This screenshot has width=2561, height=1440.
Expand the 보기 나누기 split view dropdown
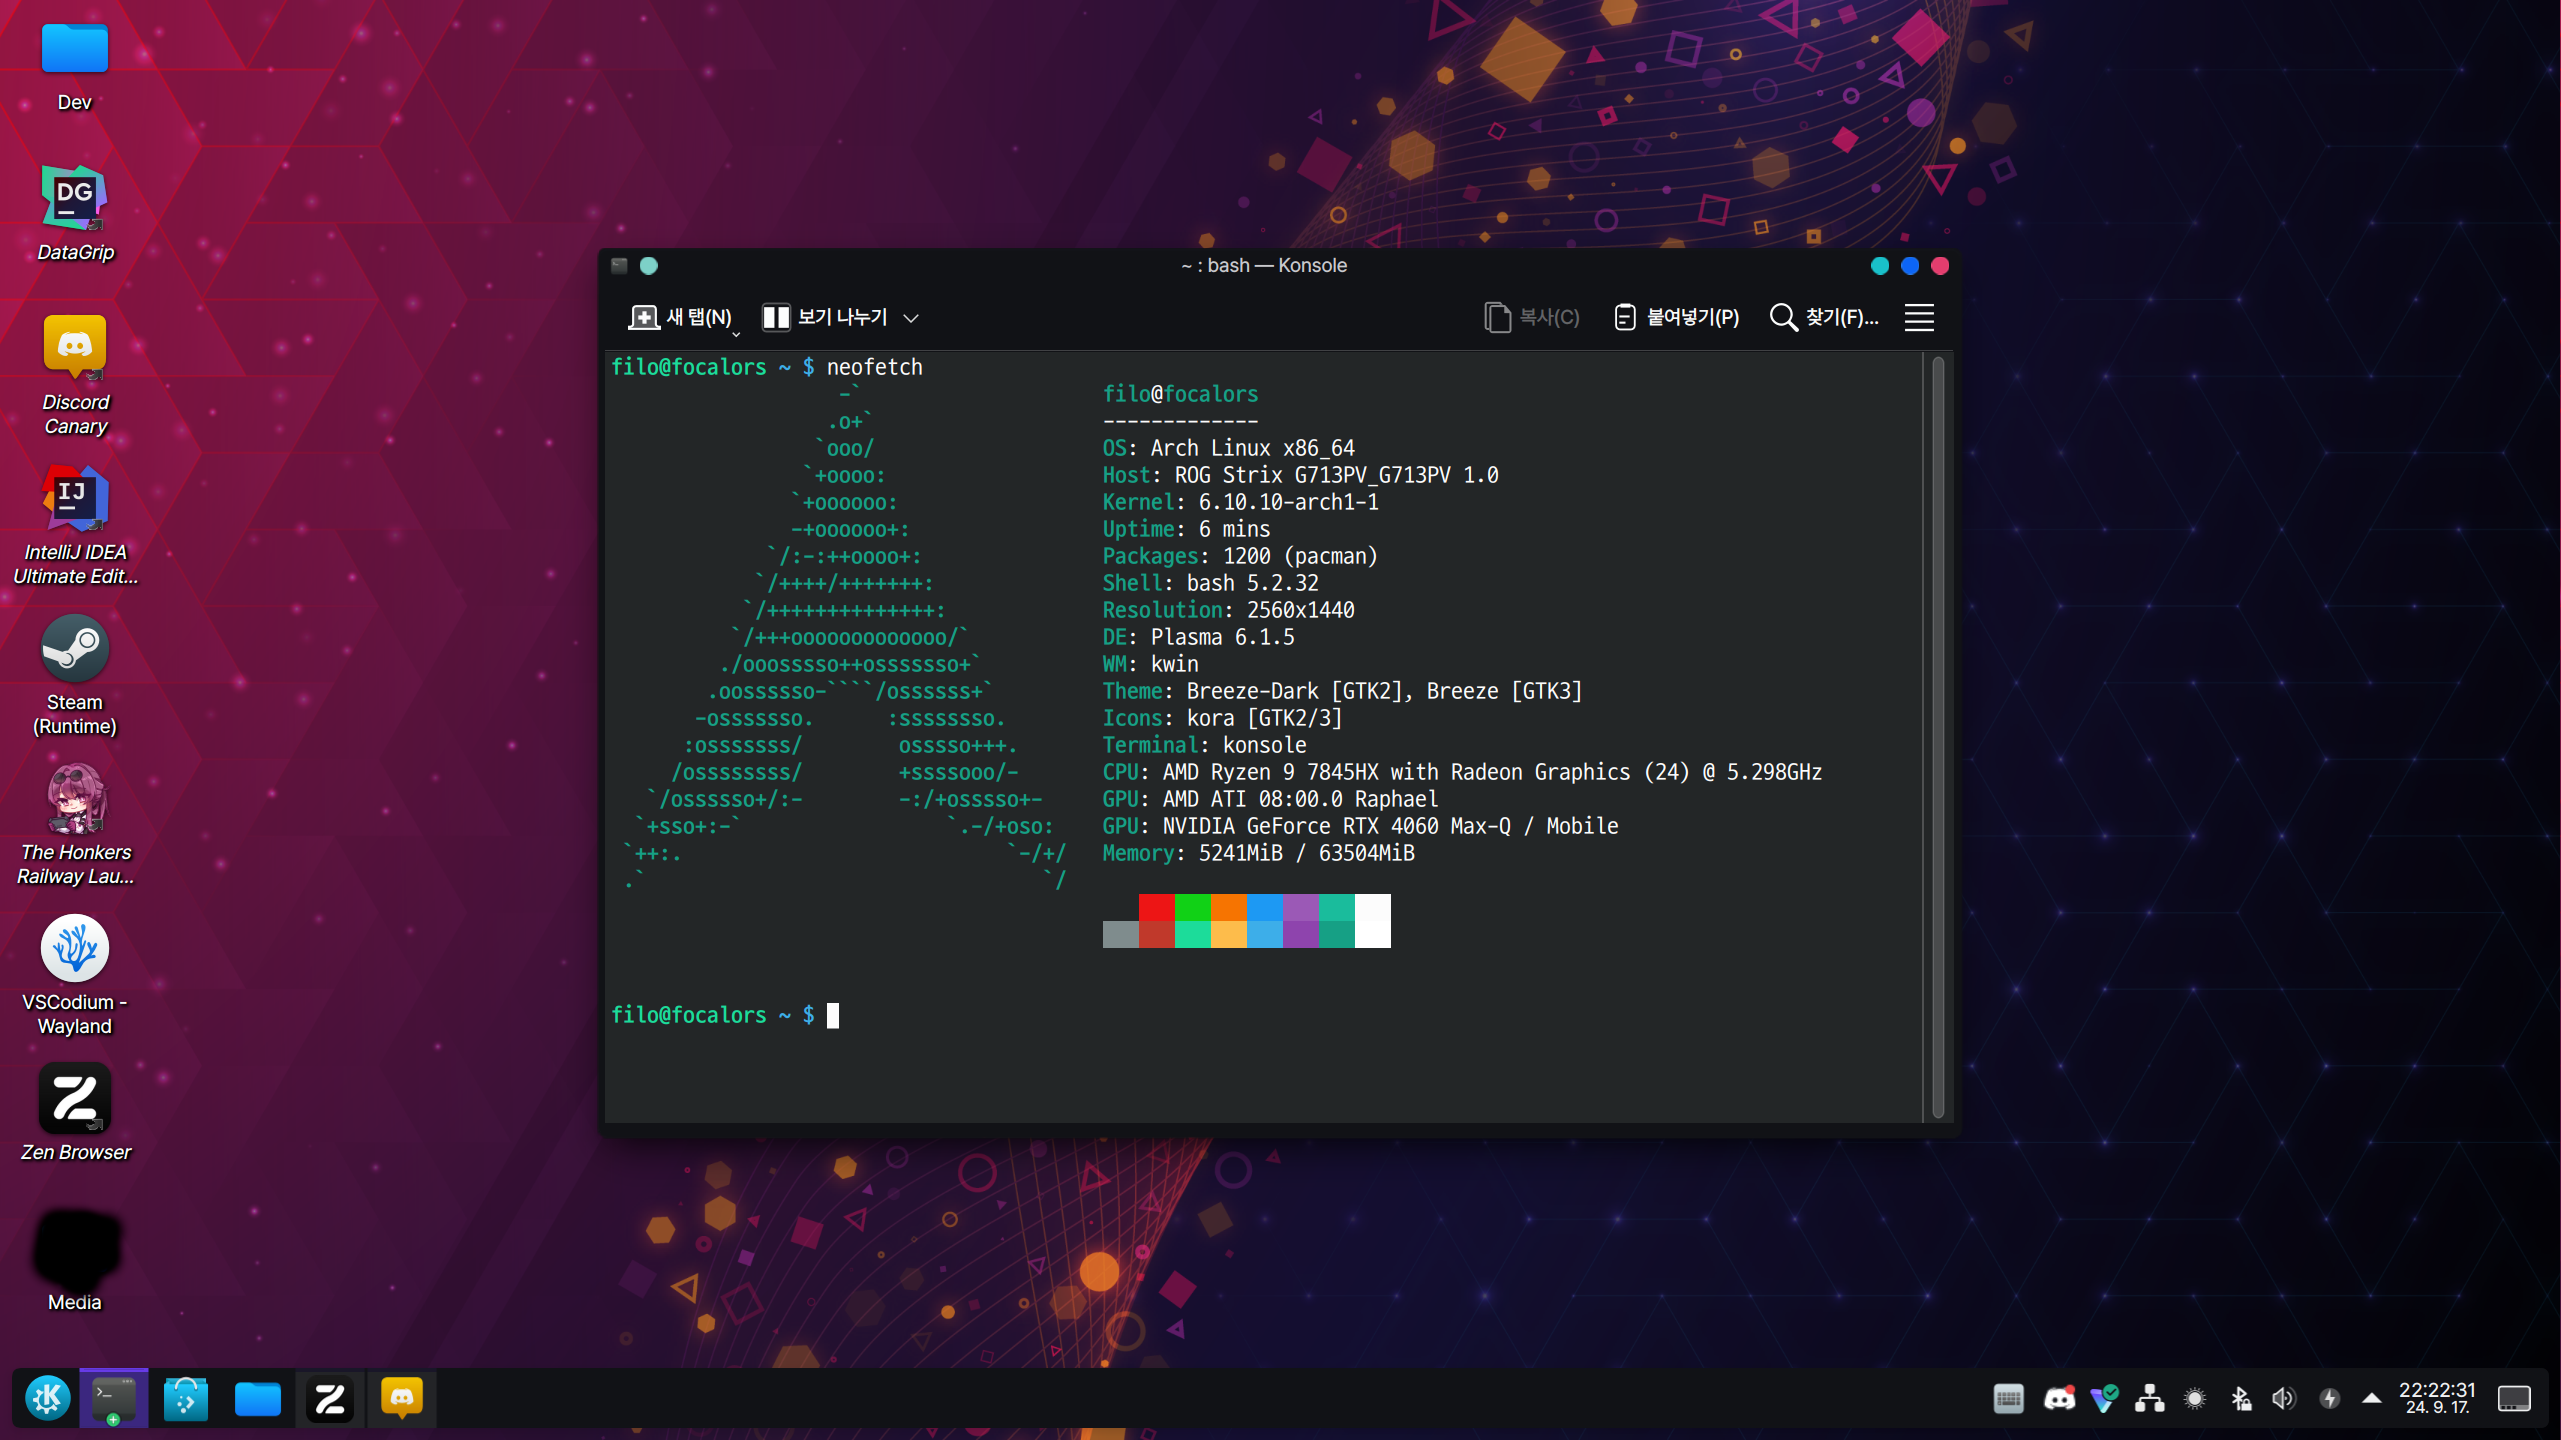pyautogui.click(x=915, y=316)
